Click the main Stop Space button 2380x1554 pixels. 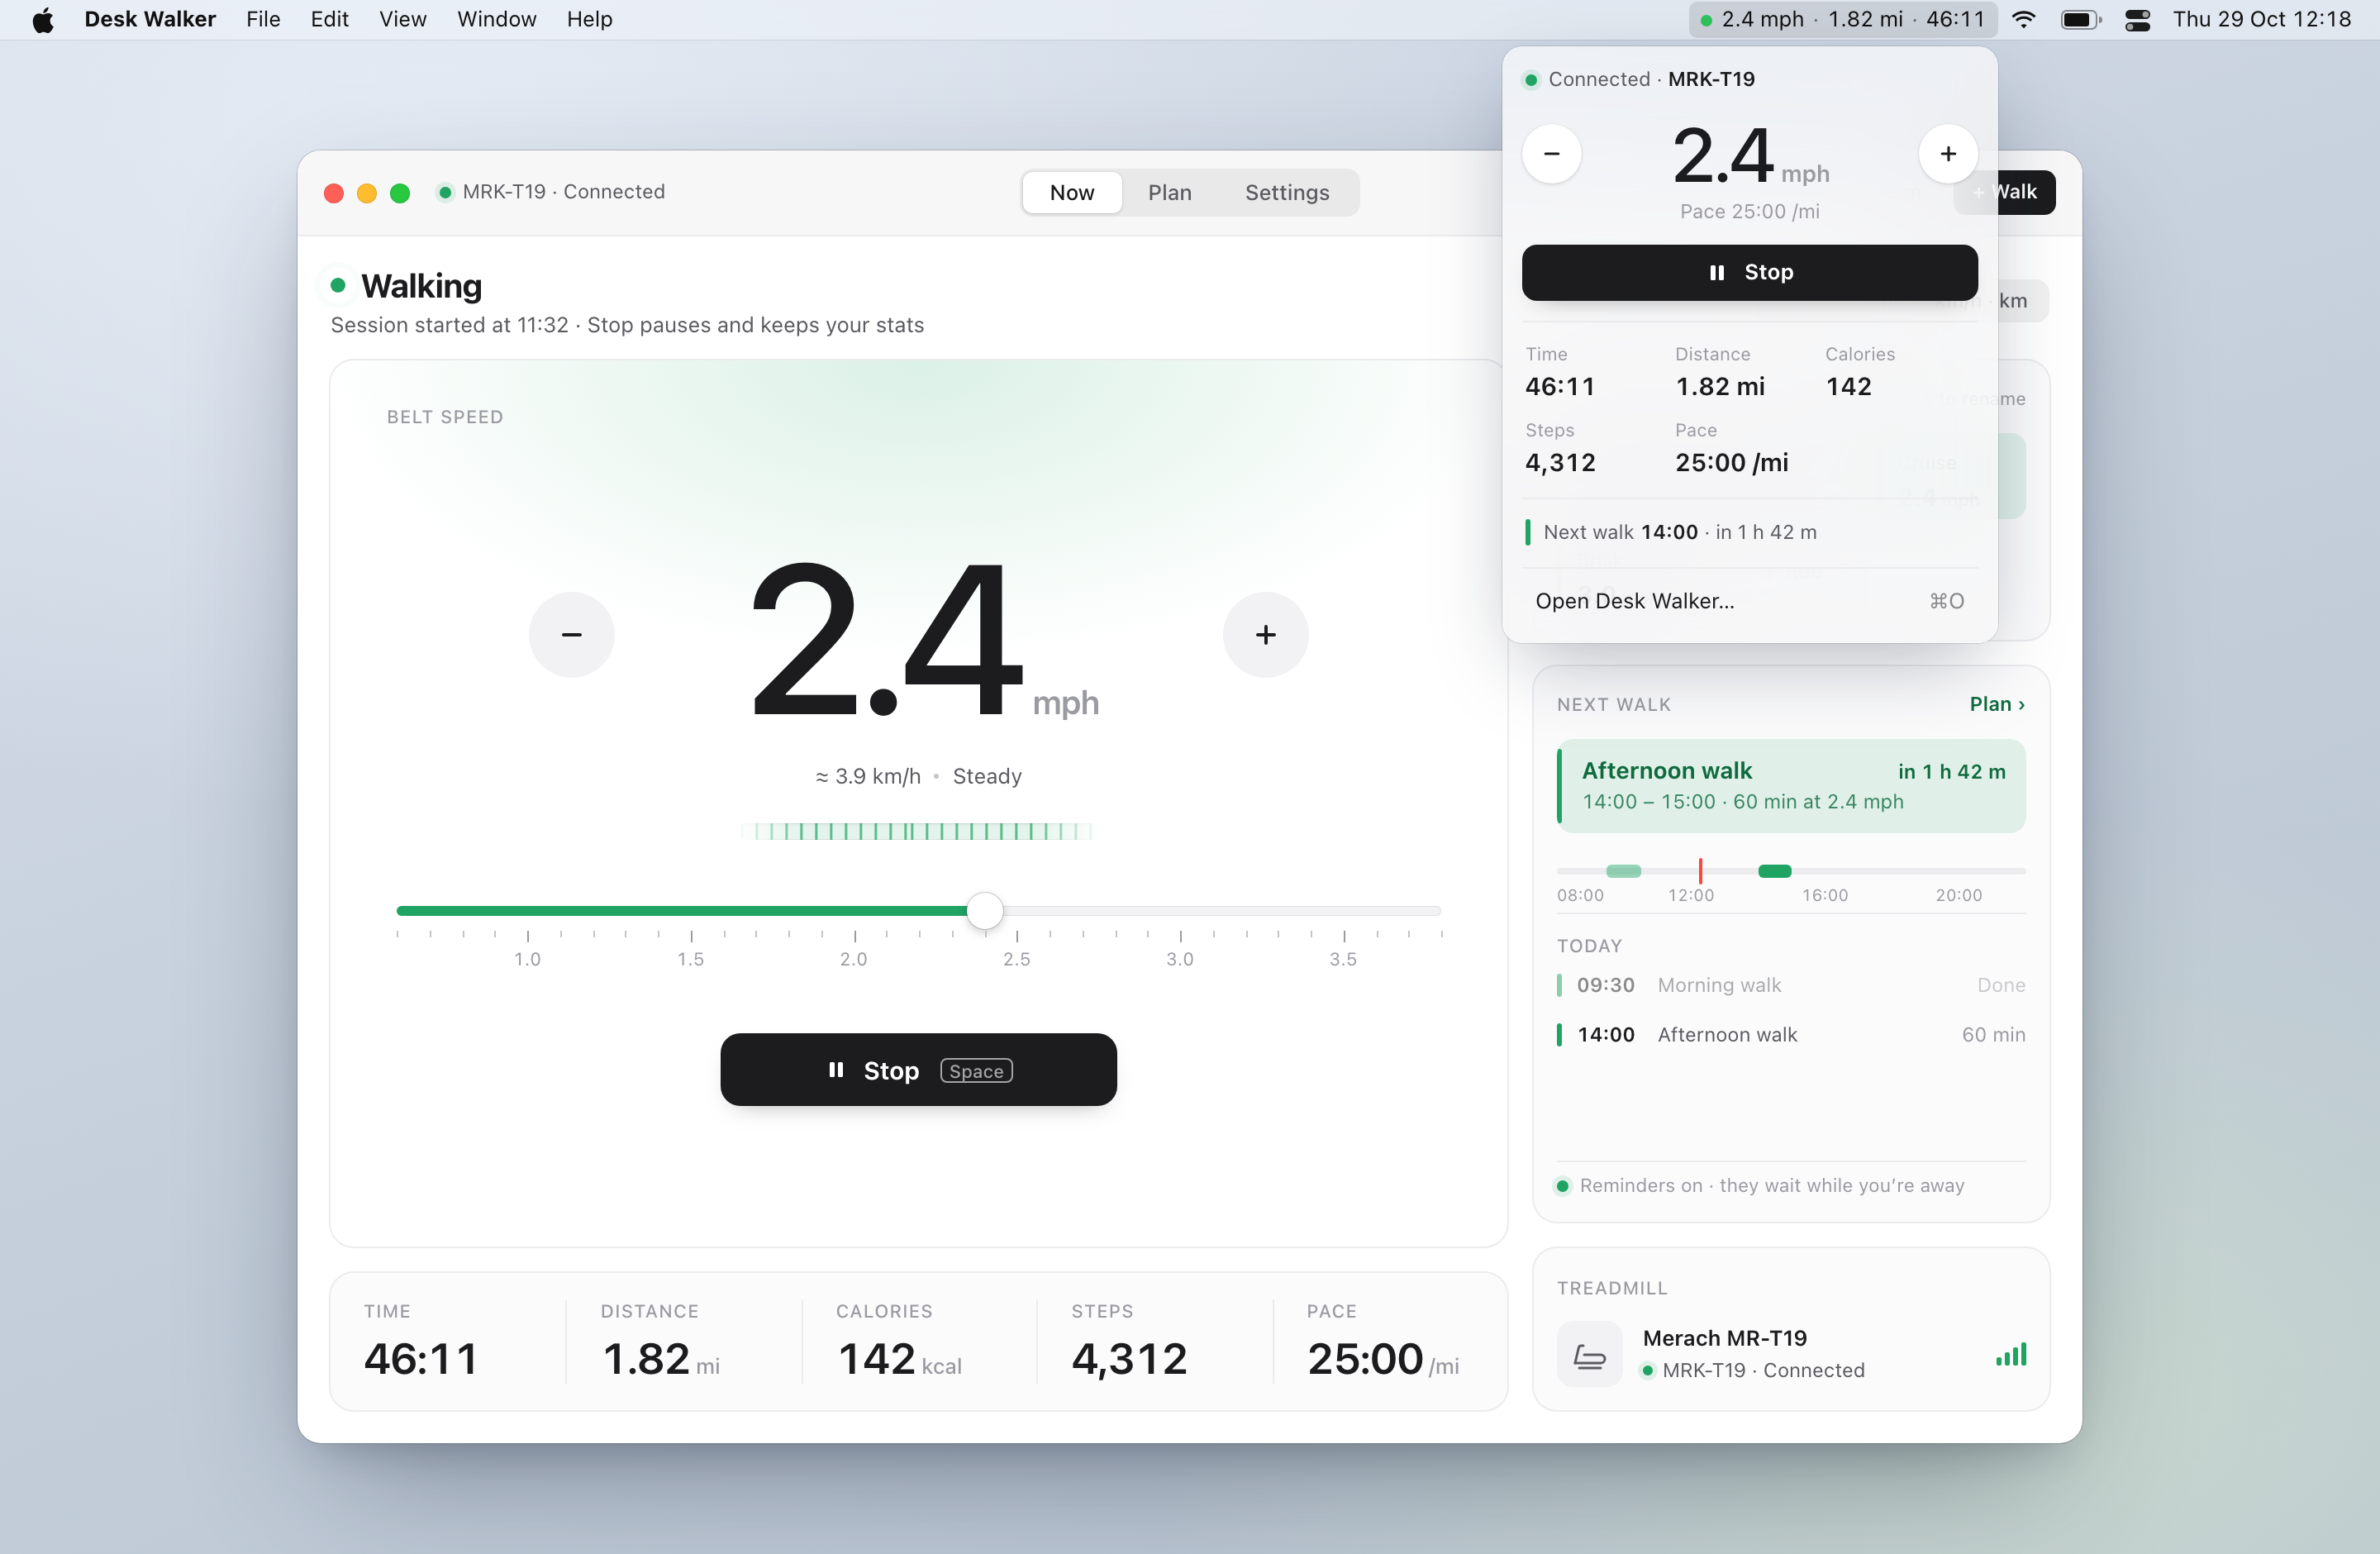[x=918, y=1069]
